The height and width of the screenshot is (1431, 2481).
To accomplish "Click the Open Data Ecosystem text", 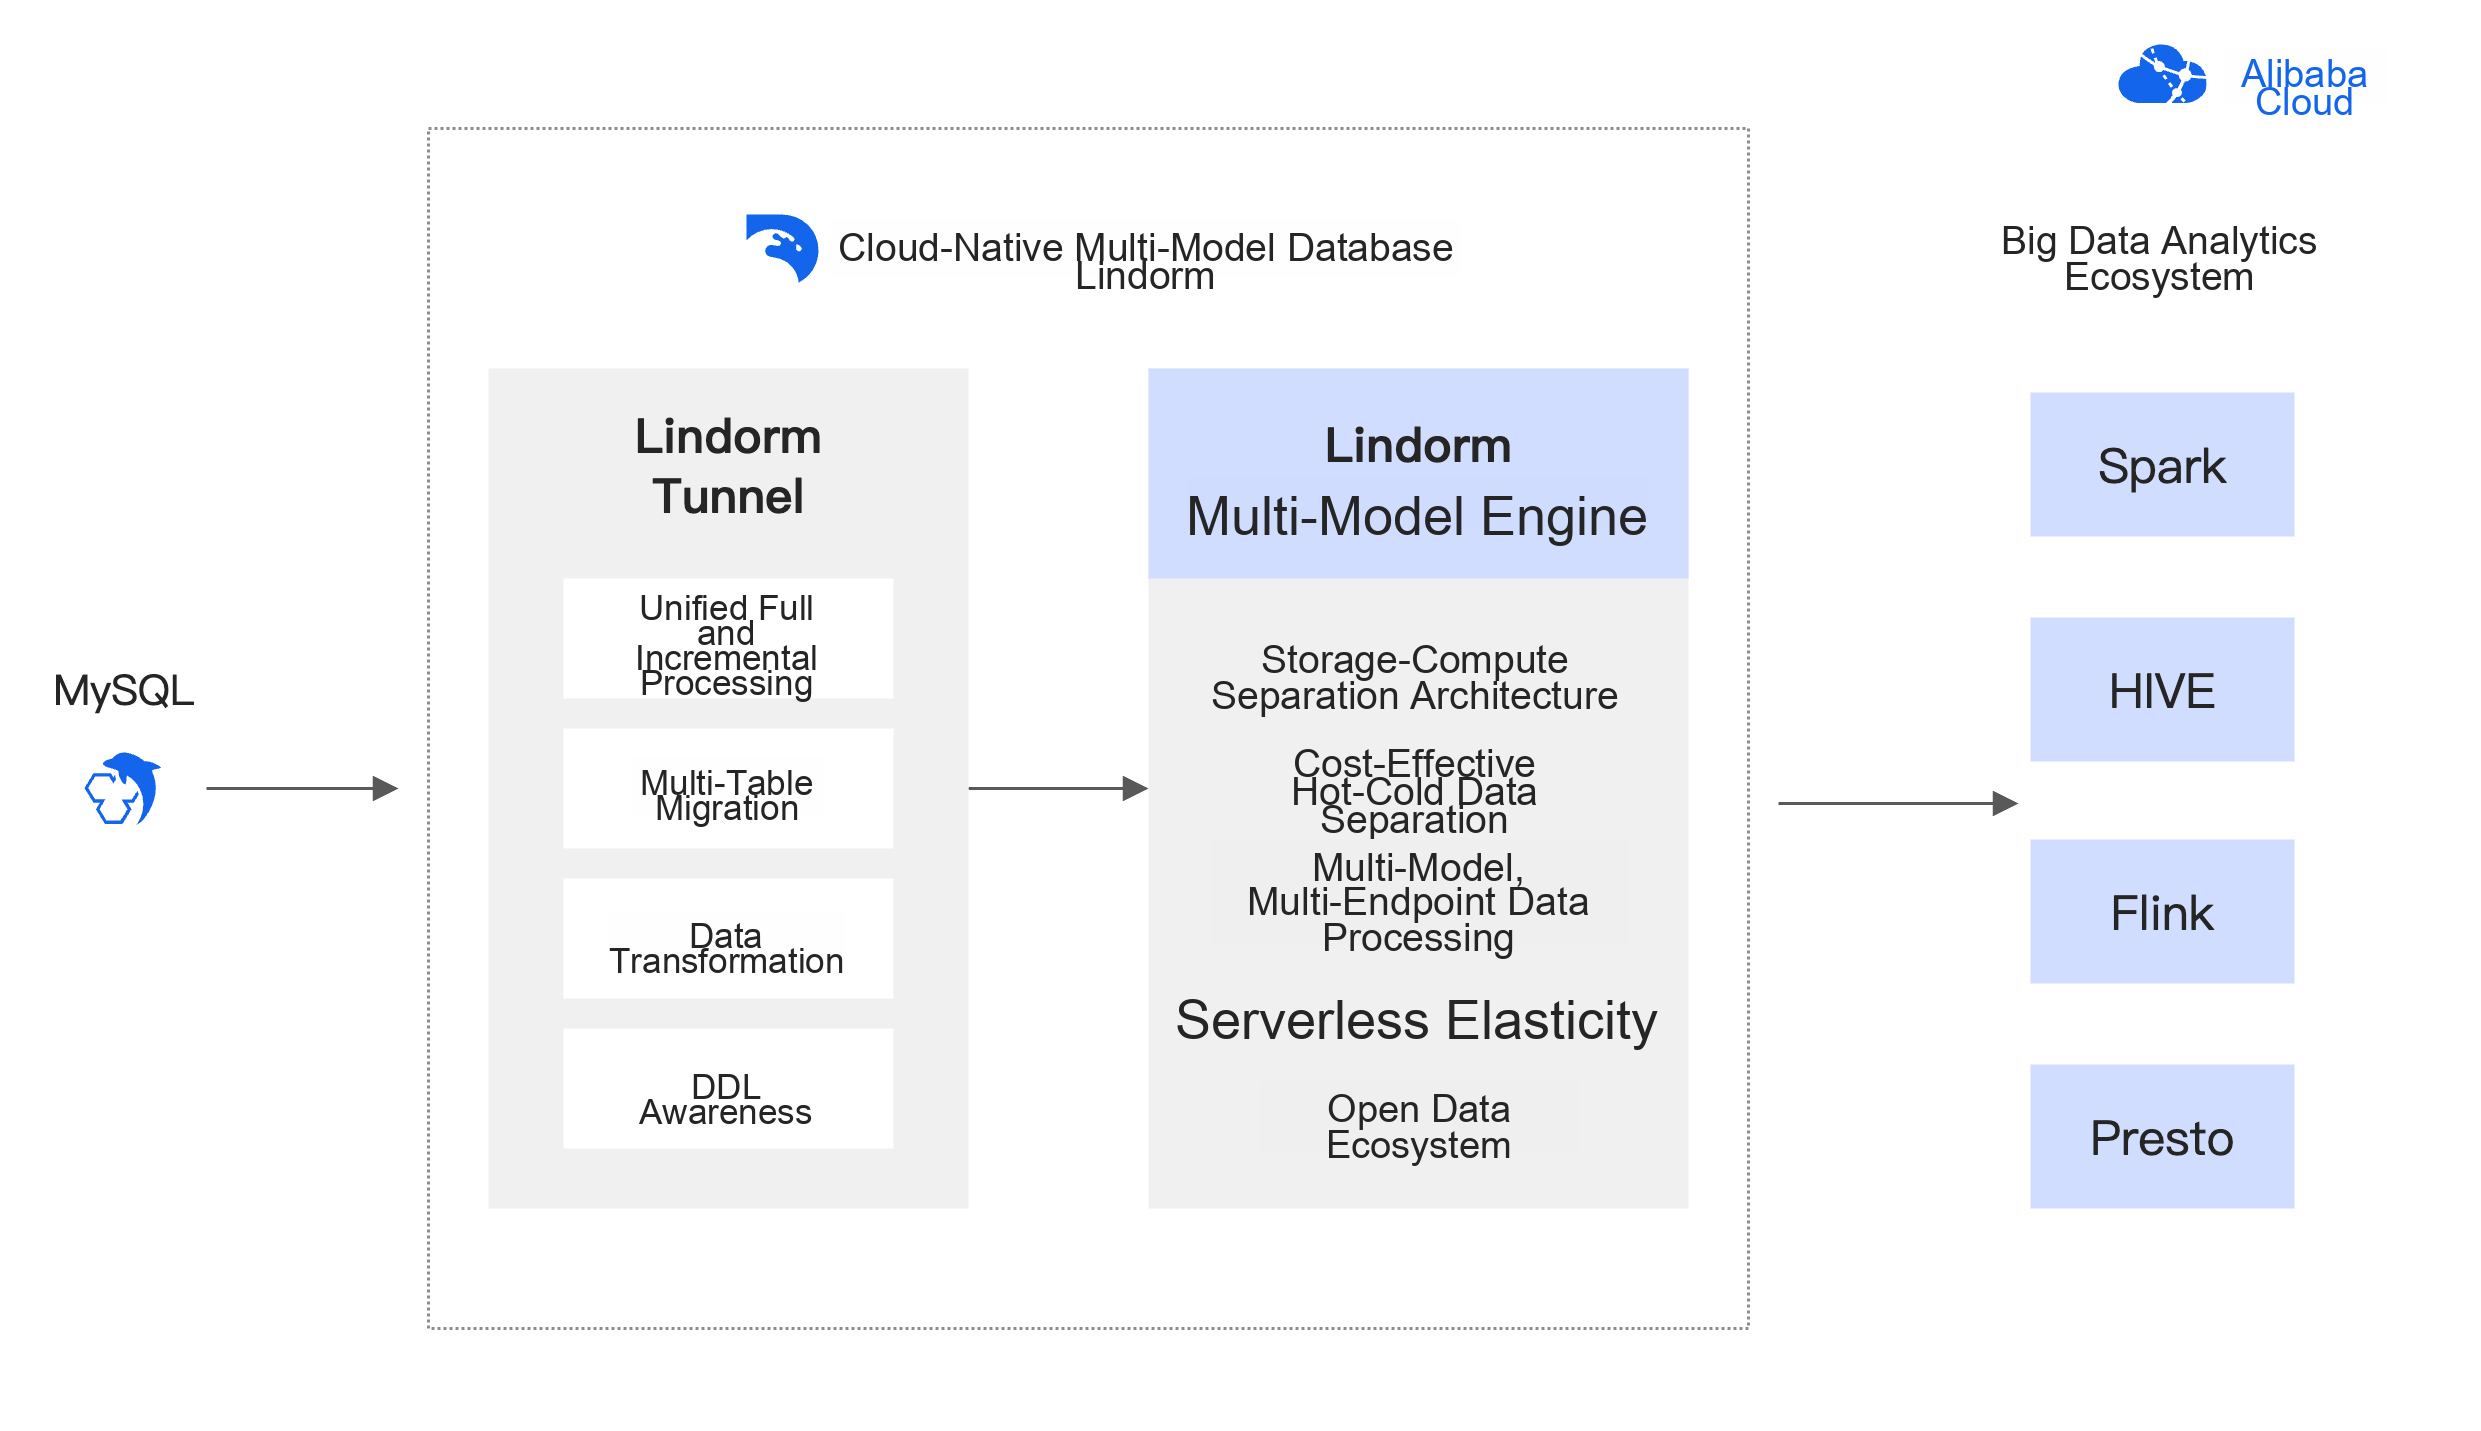I will 1419,1127.
